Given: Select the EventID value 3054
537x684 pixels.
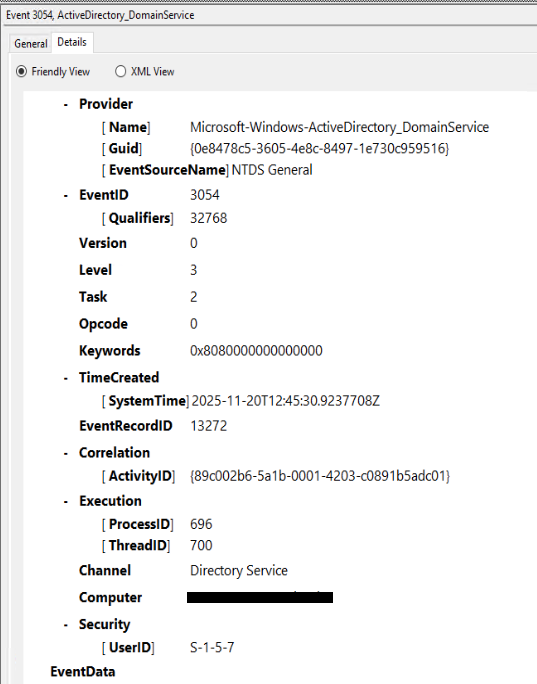Looking at the screenshot, I should click(205, 195).
